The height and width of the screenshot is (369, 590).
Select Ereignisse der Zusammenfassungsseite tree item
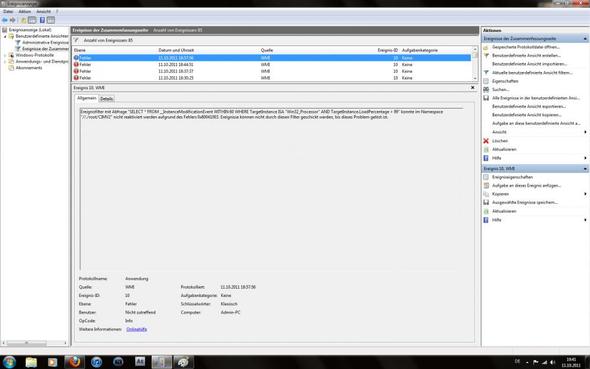click(x=45, y=49)
